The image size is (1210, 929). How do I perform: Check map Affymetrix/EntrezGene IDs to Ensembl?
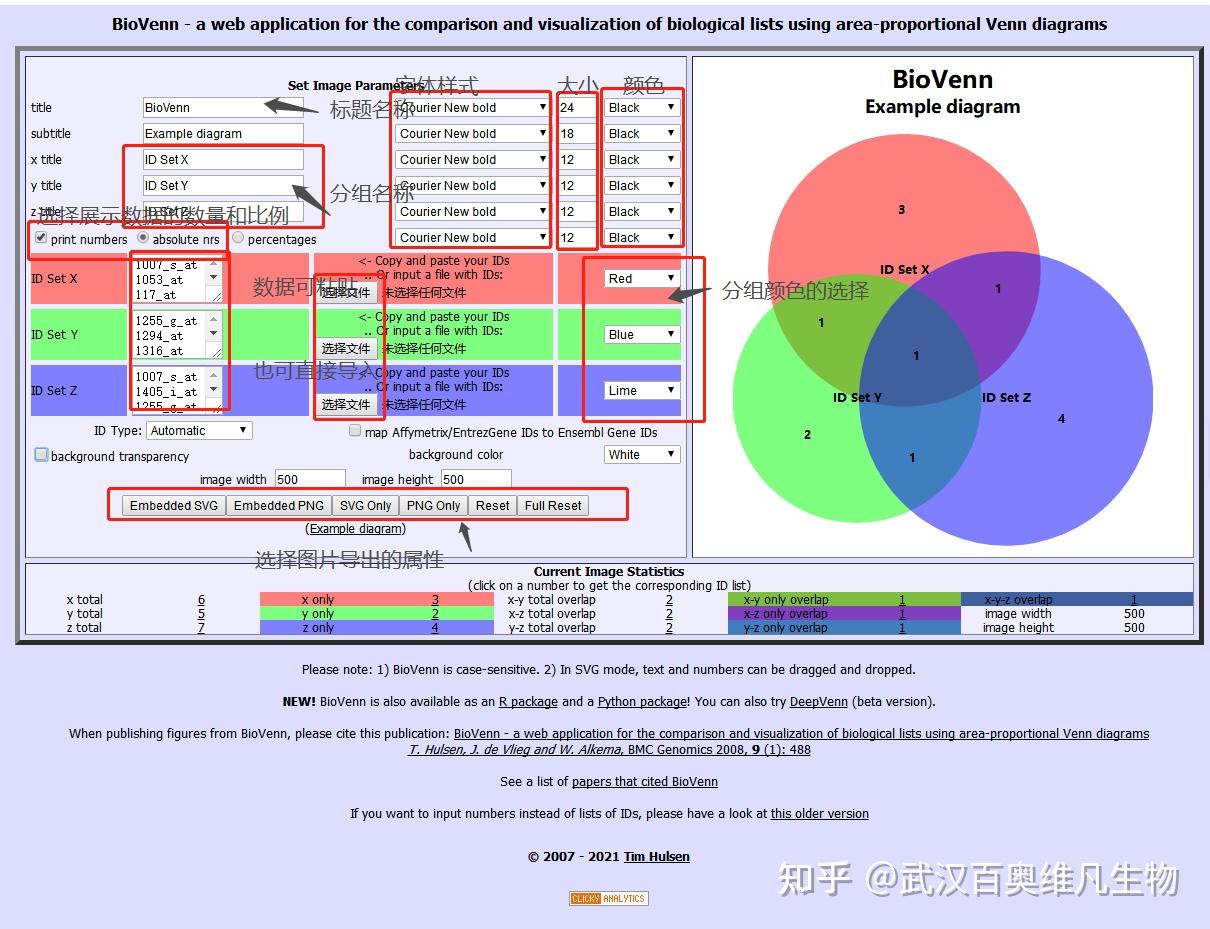(x=355, y=429)
